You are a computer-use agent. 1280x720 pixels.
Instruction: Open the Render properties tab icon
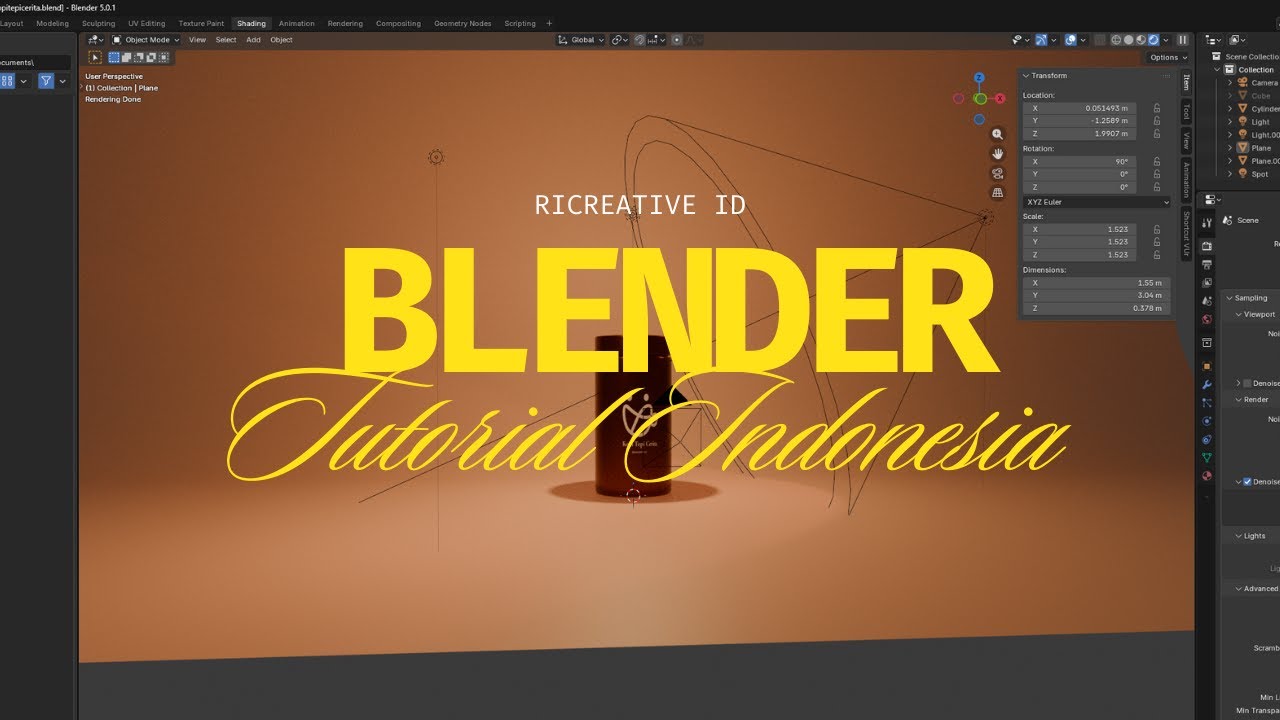pyautogui.click(x=1207, y=246)
